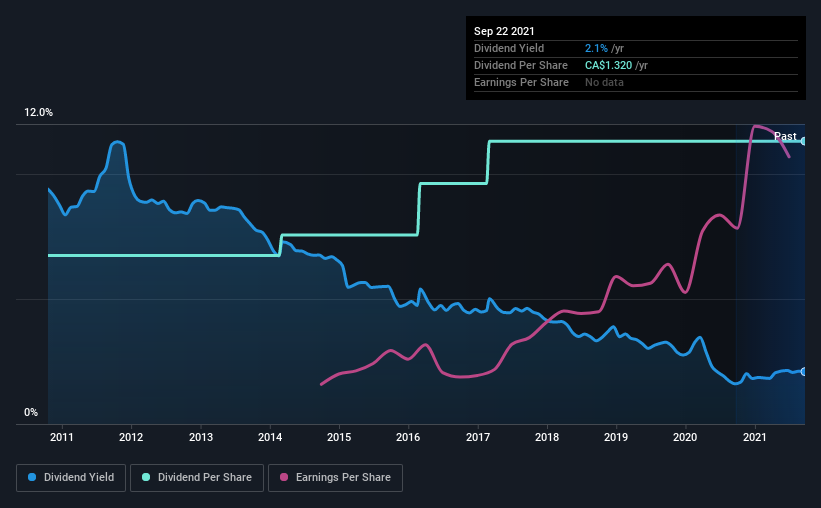Viewport: 821px width, 508px height.
Task: Click the 2.1% dividend yield value
Action: coord(596,48)
